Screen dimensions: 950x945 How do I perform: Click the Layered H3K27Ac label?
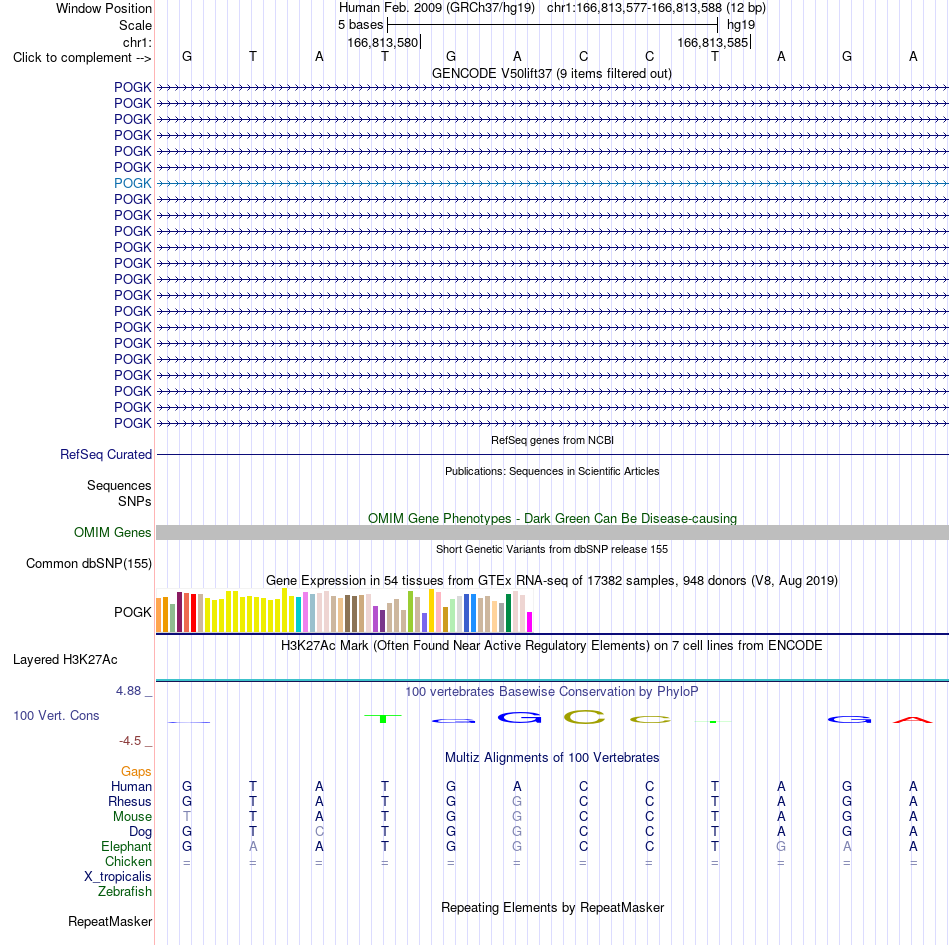(x=65, y=660)
